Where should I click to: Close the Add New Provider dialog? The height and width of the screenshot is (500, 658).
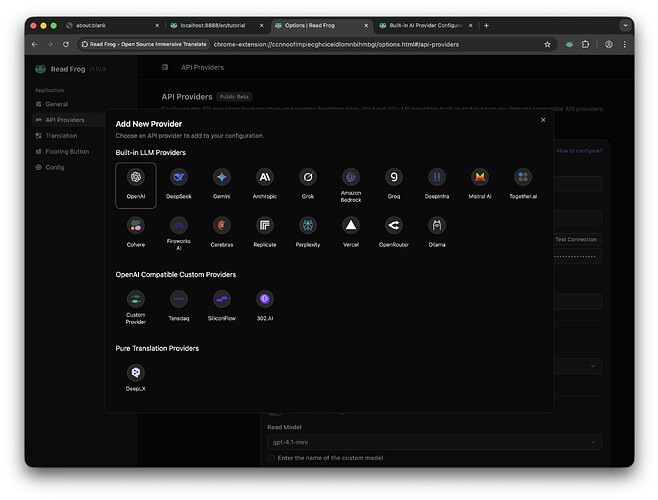(x=543, y=120)
